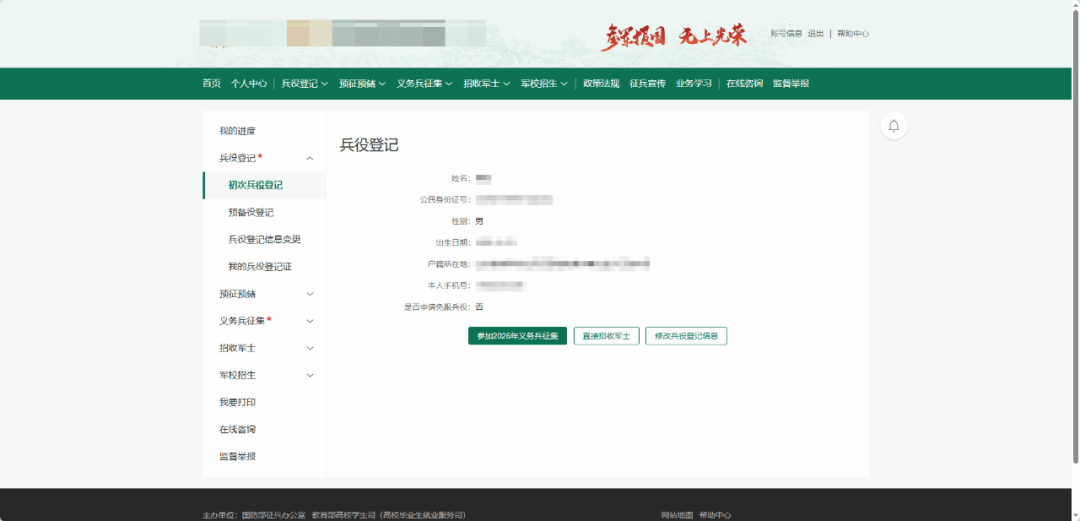This screenshot has width=1080, height=521.
Task: Open 个人中心 in navigation bar
Action: [248, 84]
